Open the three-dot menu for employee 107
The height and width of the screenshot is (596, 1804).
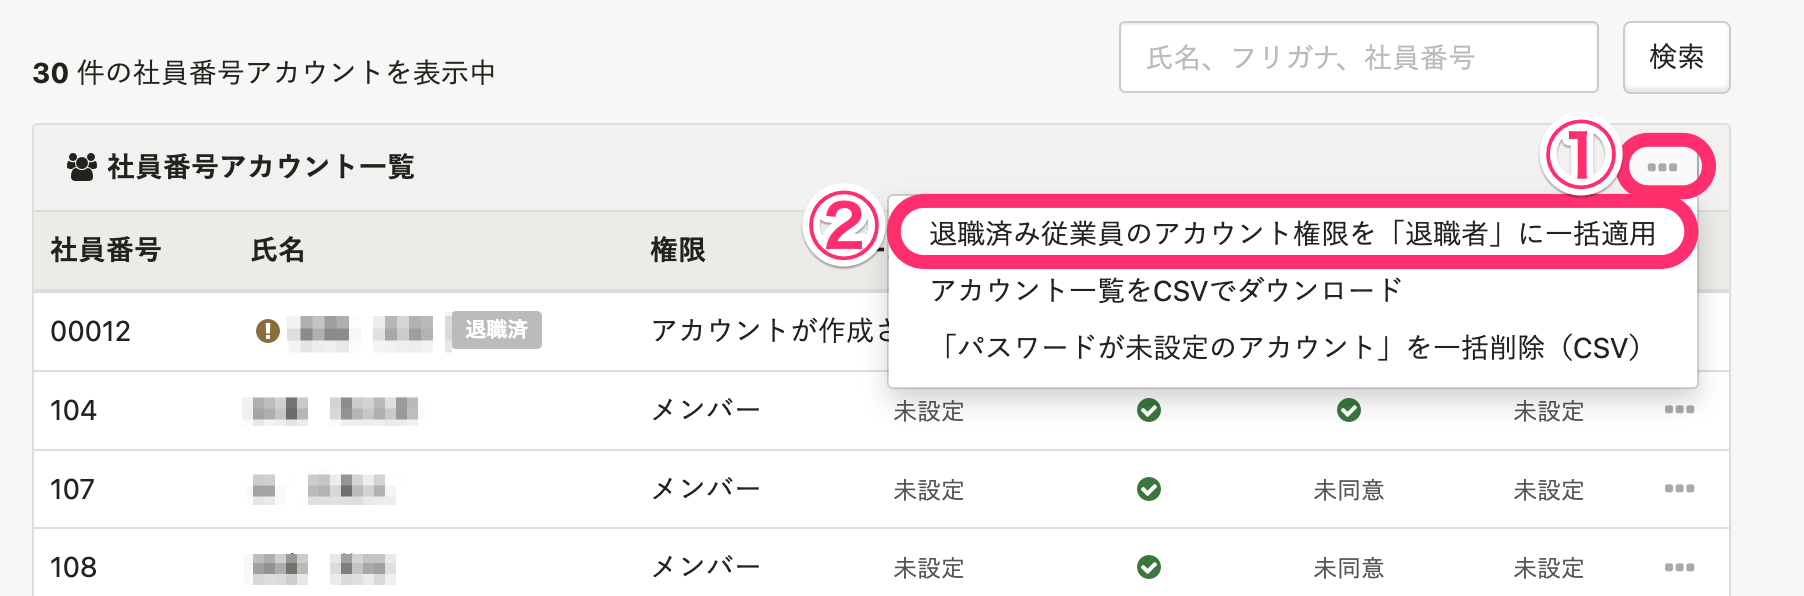1679,488
